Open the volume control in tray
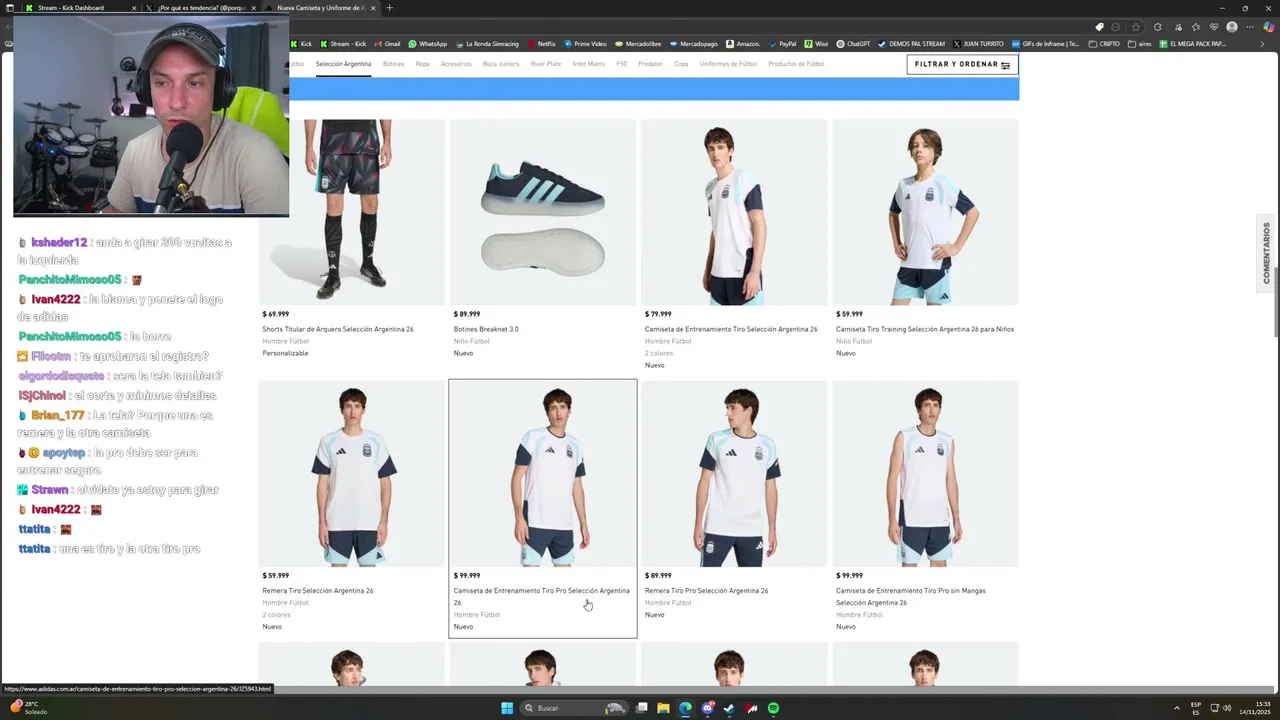The width and height of the screenshot is (1280, 720). (x=1228, y=708)
